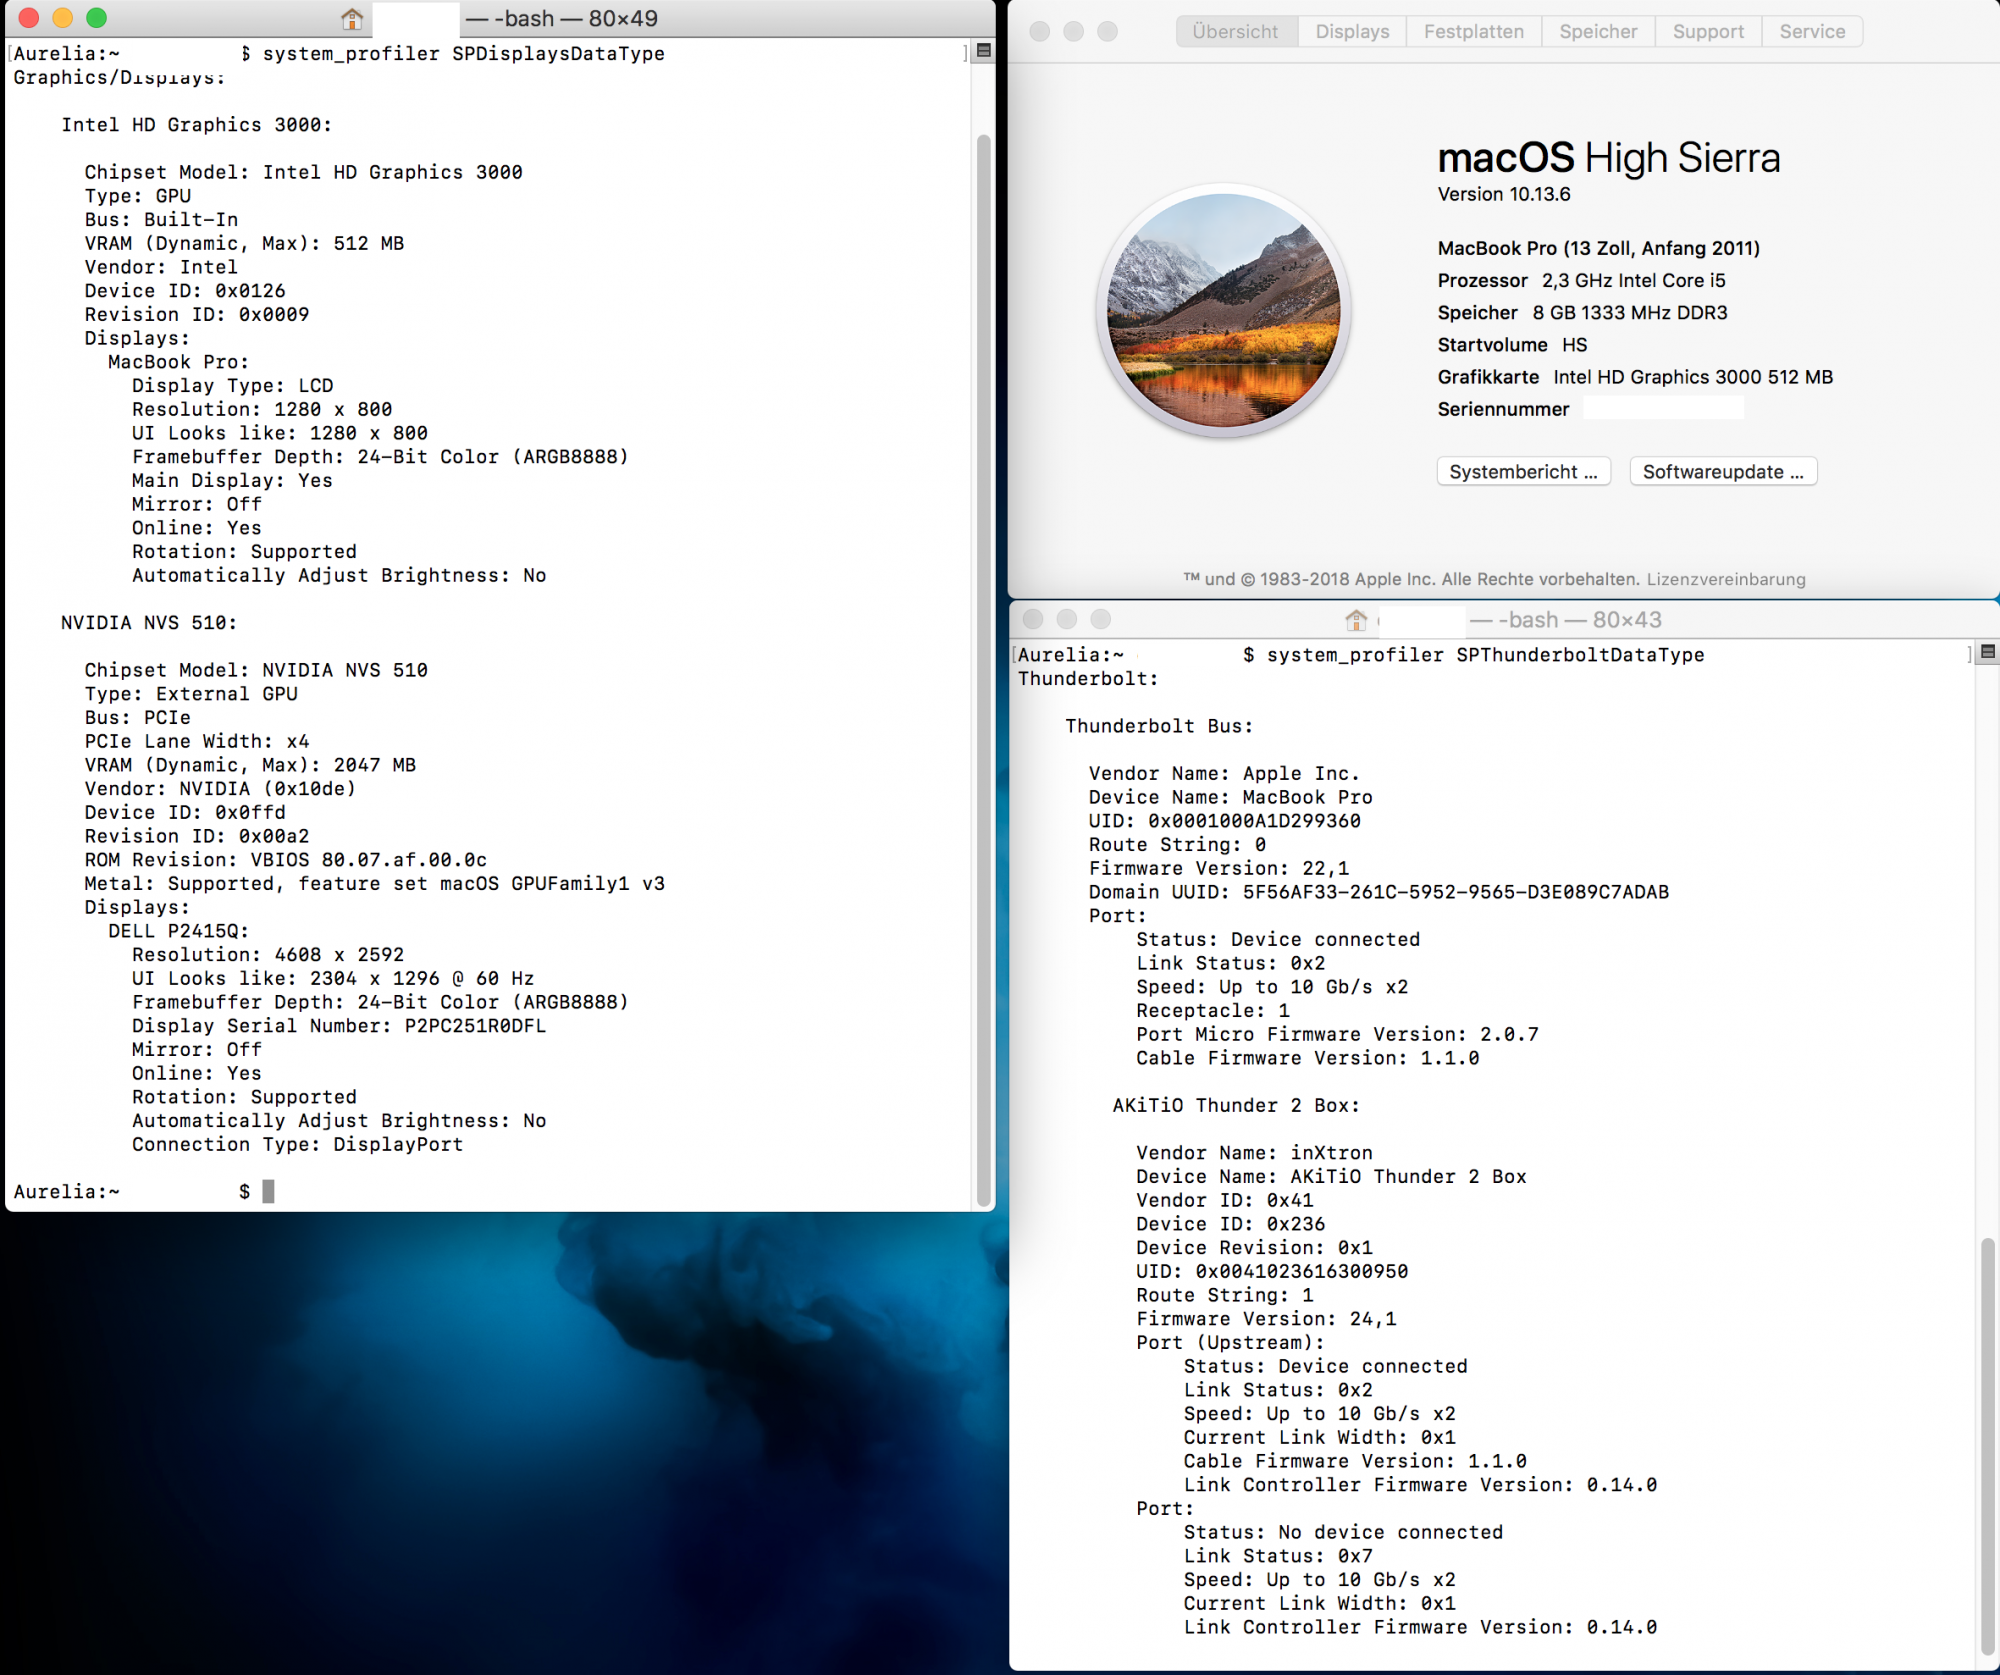Click the scrollbar thumb in the Thunderbolt terminal
2000x1675 pixels.
pyautogui.click(x=1988, y=1445)
